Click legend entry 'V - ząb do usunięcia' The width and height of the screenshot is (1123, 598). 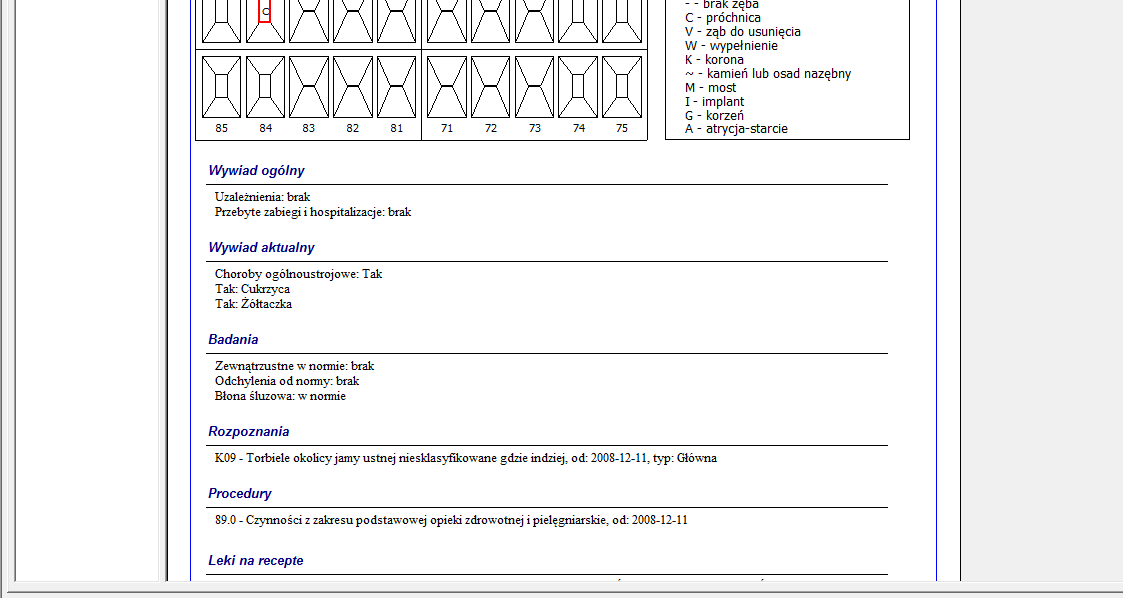743,32
